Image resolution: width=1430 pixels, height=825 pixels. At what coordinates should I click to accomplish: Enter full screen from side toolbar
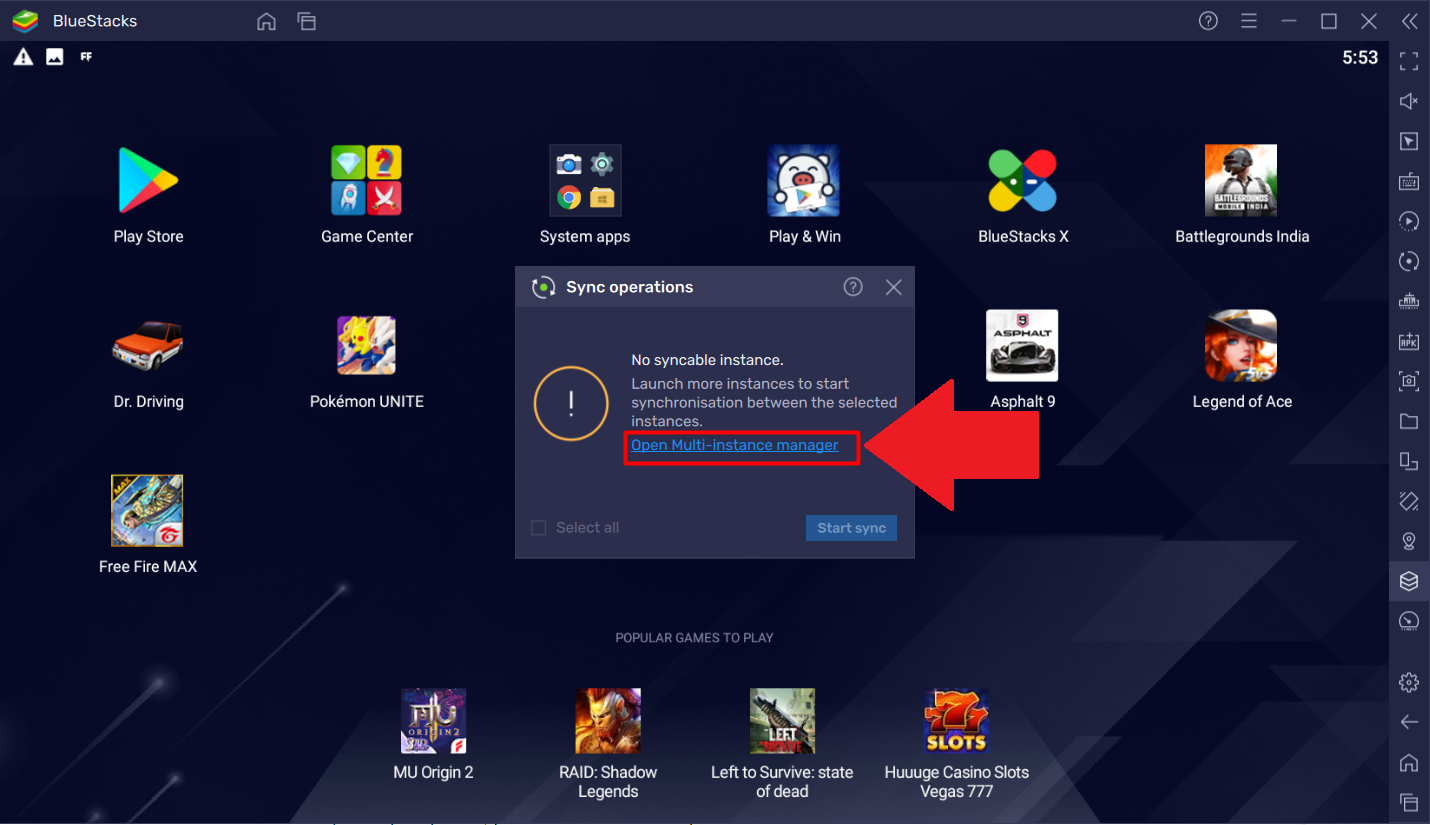click(1409, 61)
